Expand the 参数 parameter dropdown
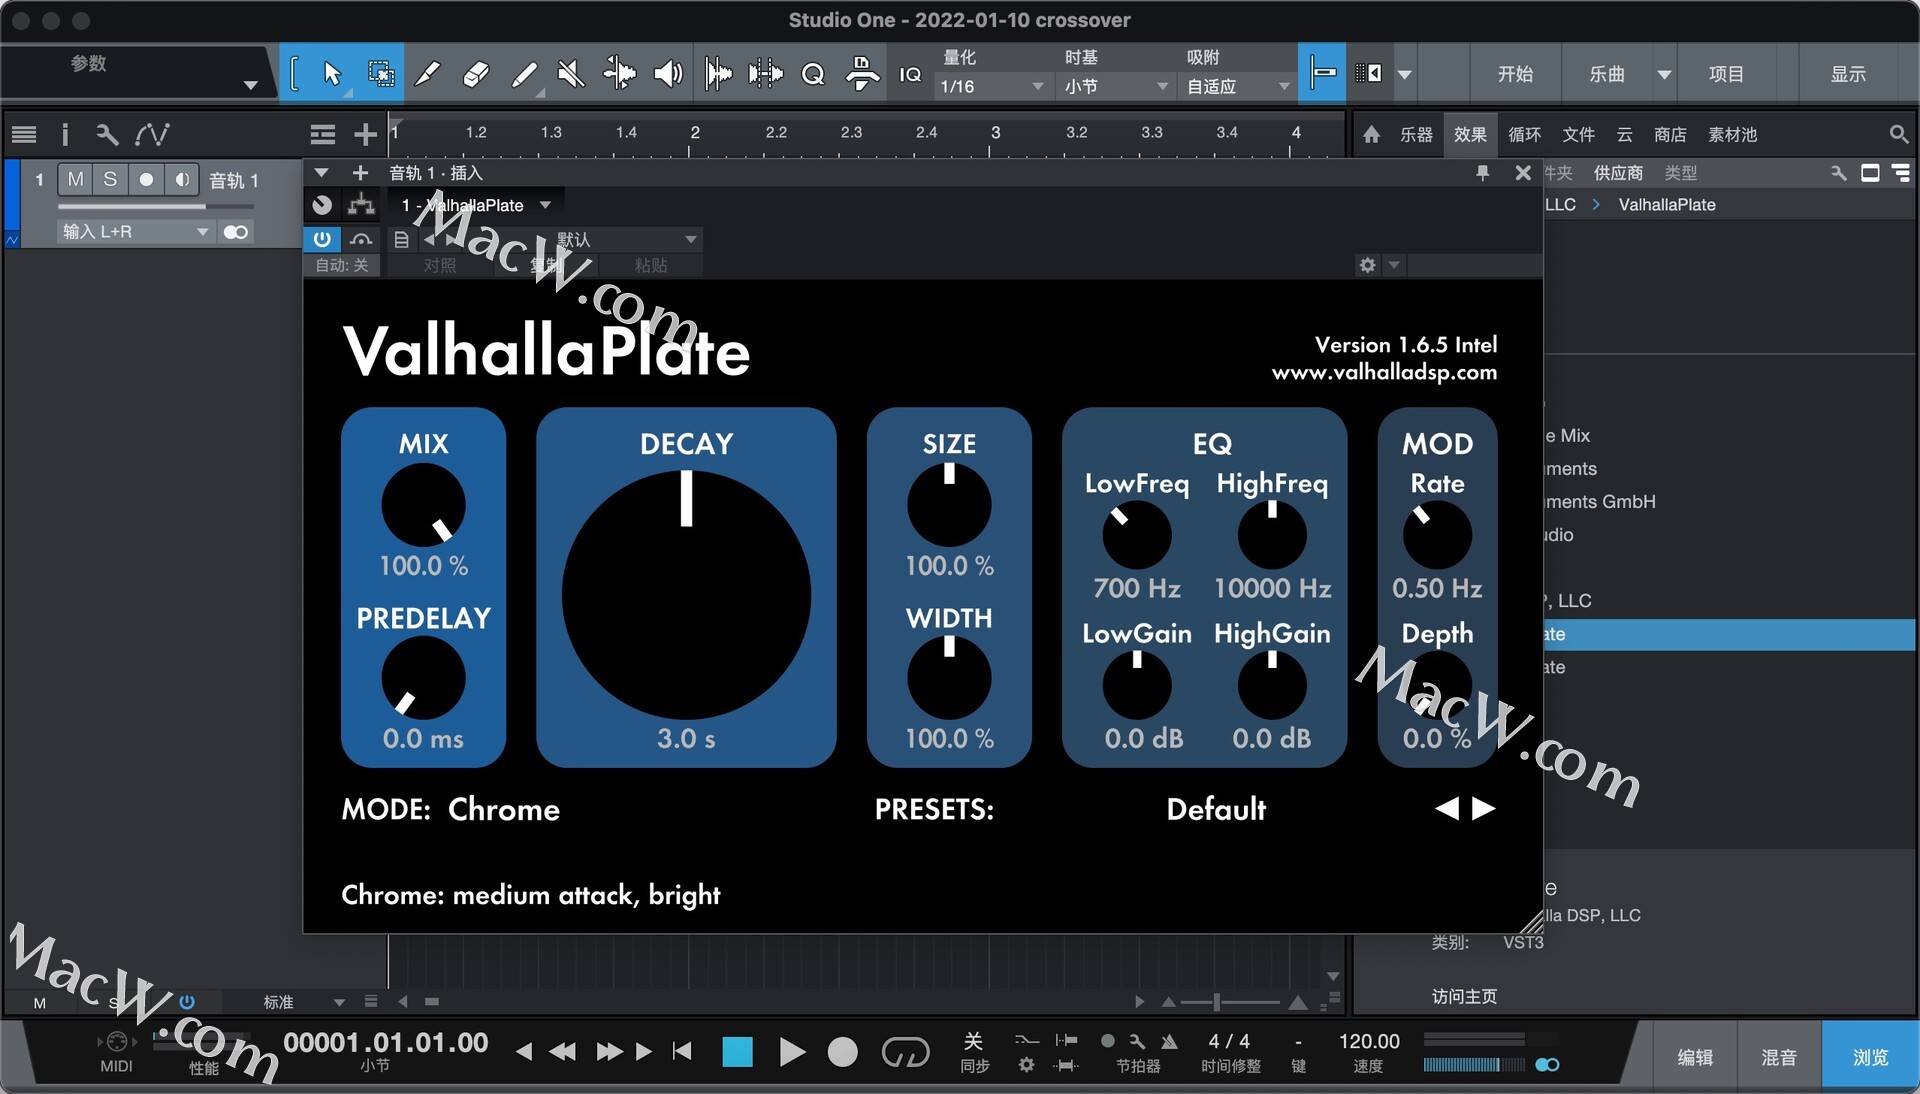The image size is (1920, 1094). click(250, 86)
